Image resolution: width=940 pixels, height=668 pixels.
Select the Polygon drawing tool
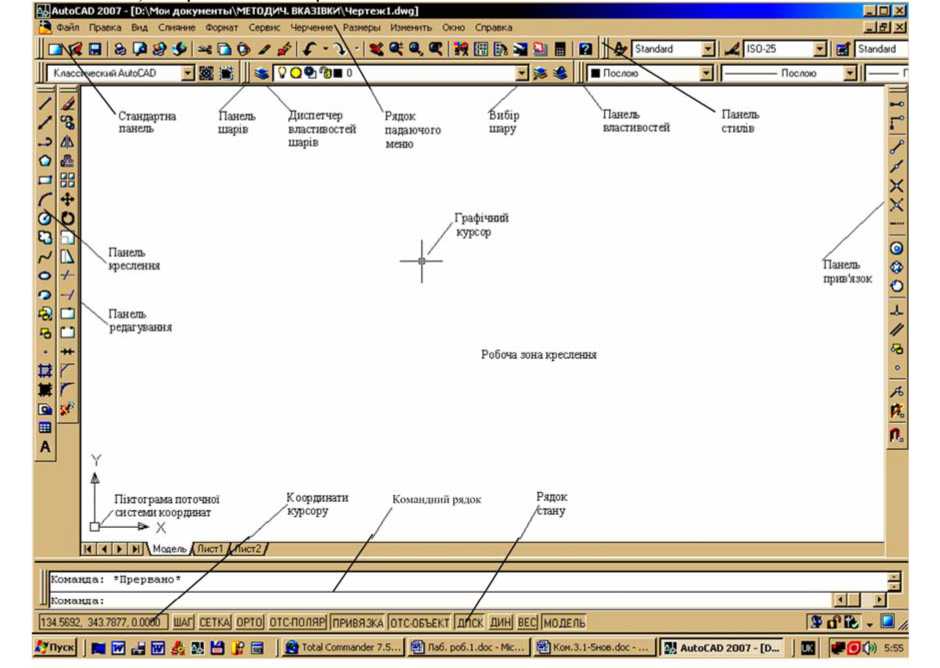(x=45, y=161)
